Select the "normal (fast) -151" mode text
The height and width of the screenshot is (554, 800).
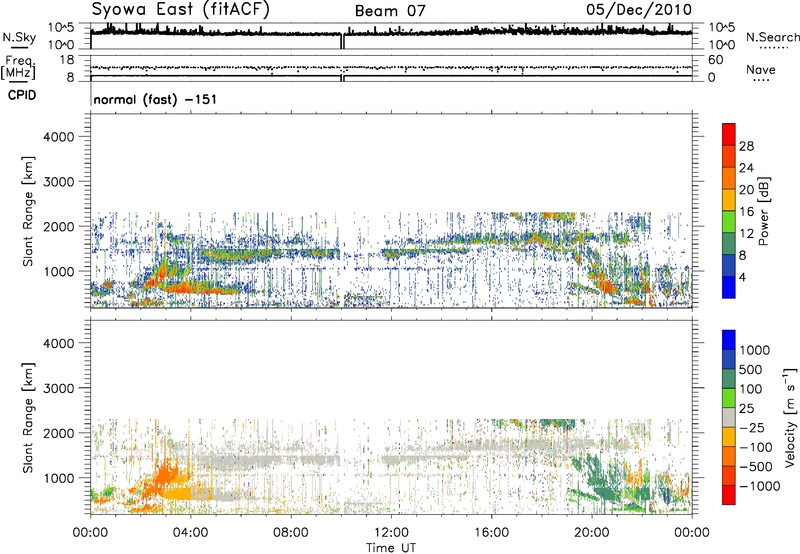point(155,99)
